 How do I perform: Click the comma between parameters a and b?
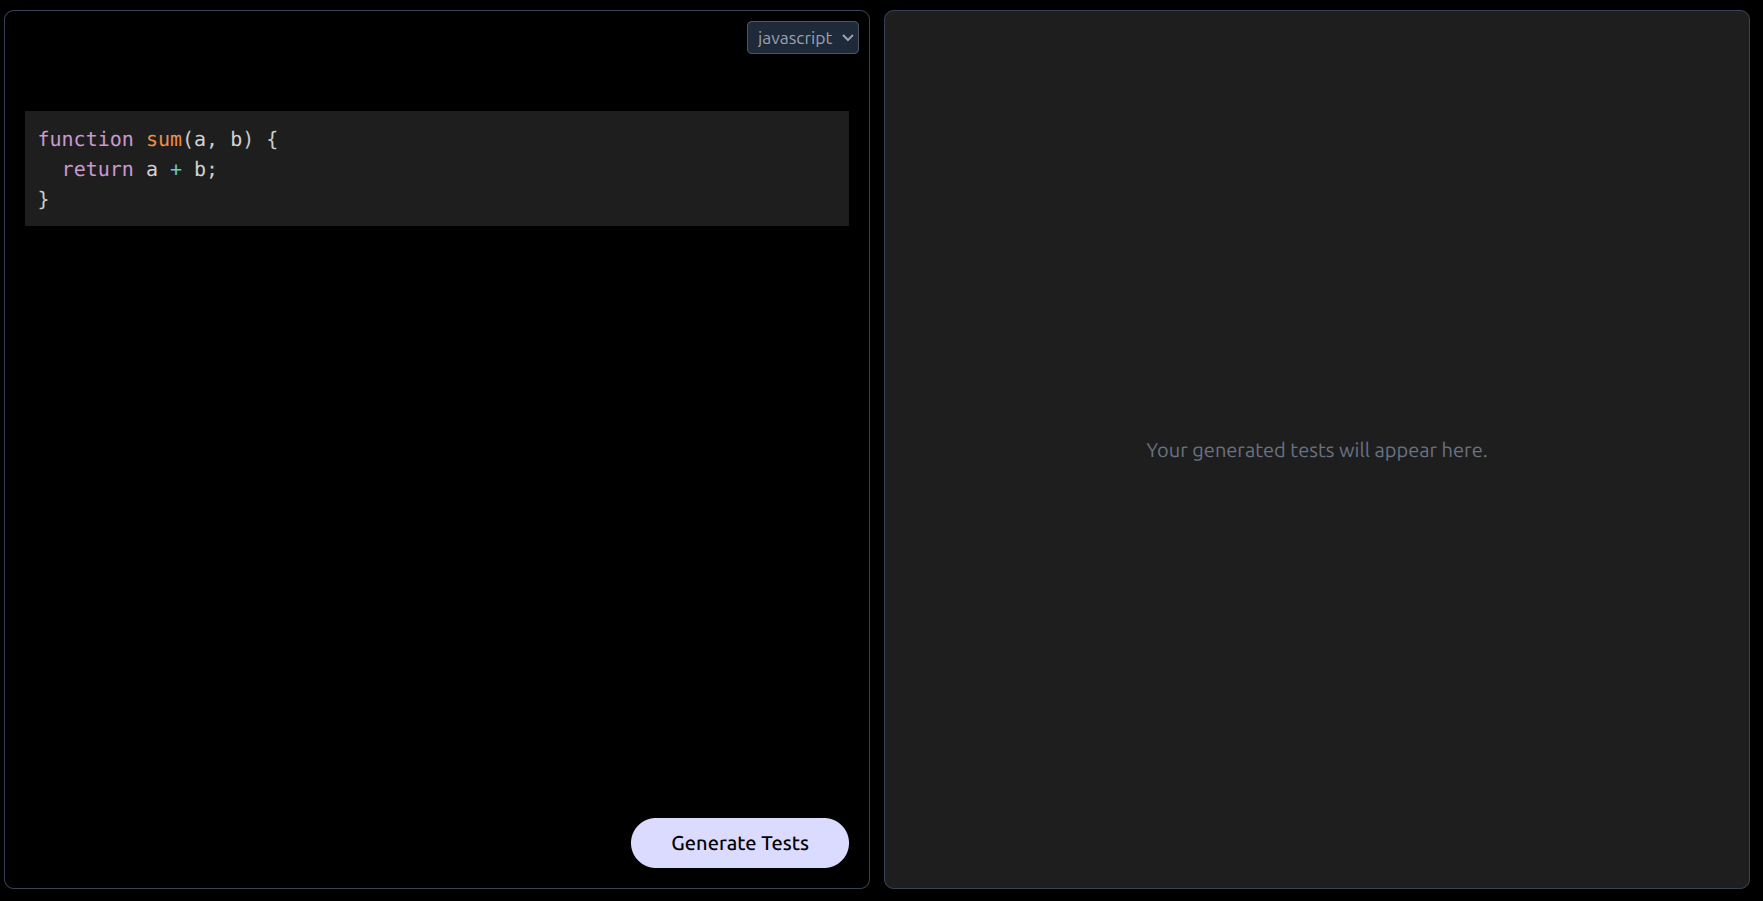212,140
